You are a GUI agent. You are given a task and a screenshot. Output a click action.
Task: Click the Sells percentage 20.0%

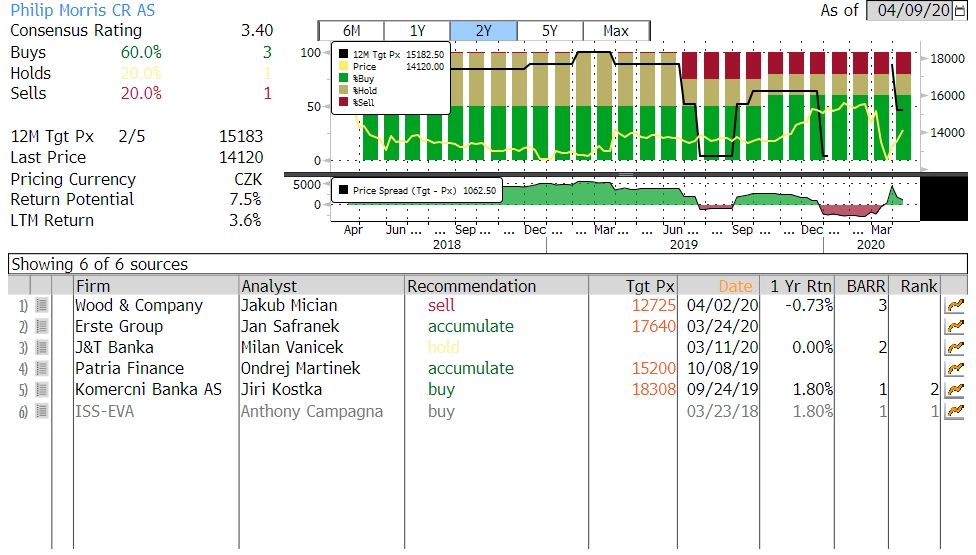click(141, 93)
